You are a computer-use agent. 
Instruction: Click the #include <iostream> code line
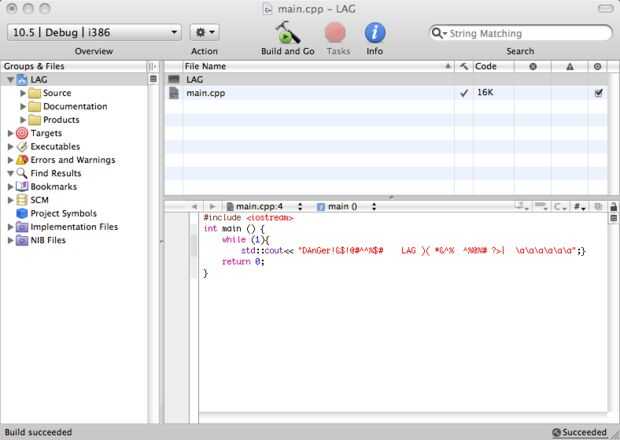coord(248,218)
